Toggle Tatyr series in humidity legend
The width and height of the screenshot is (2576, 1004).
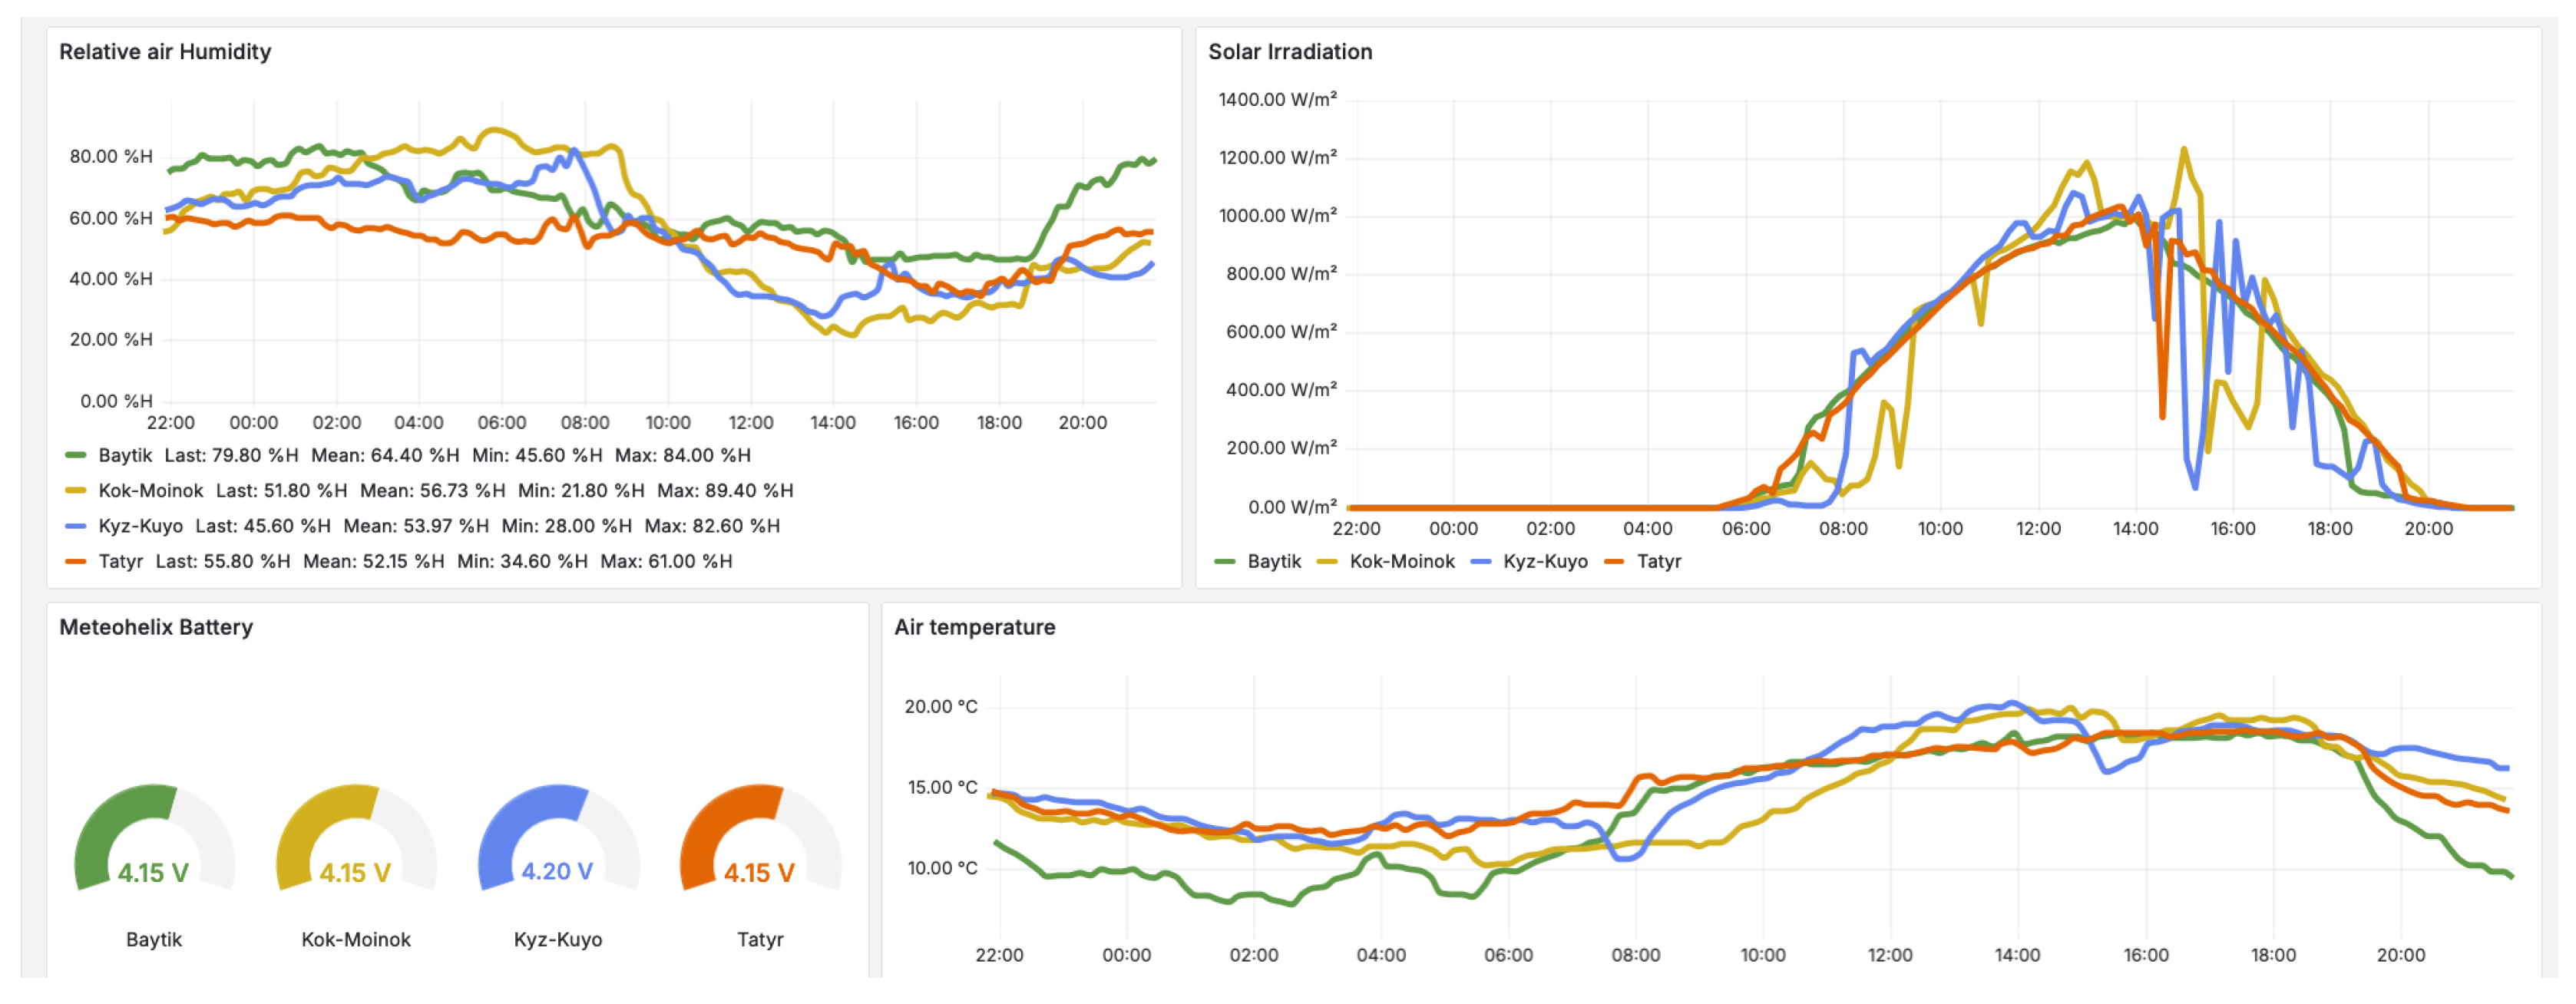click(121, 561)
